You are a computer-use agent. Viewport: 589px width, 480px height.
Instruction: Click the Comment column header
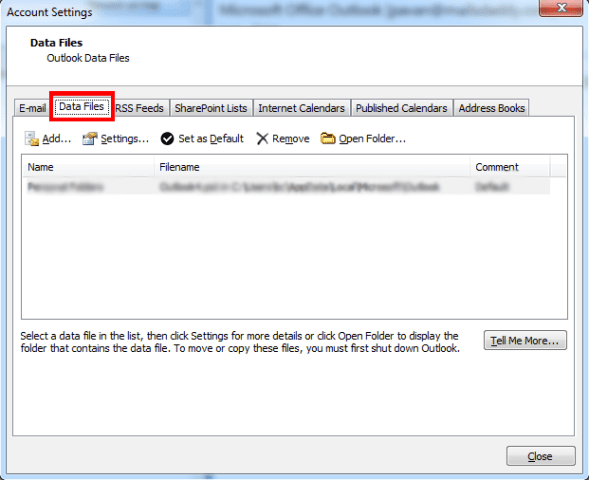point(510,167)
